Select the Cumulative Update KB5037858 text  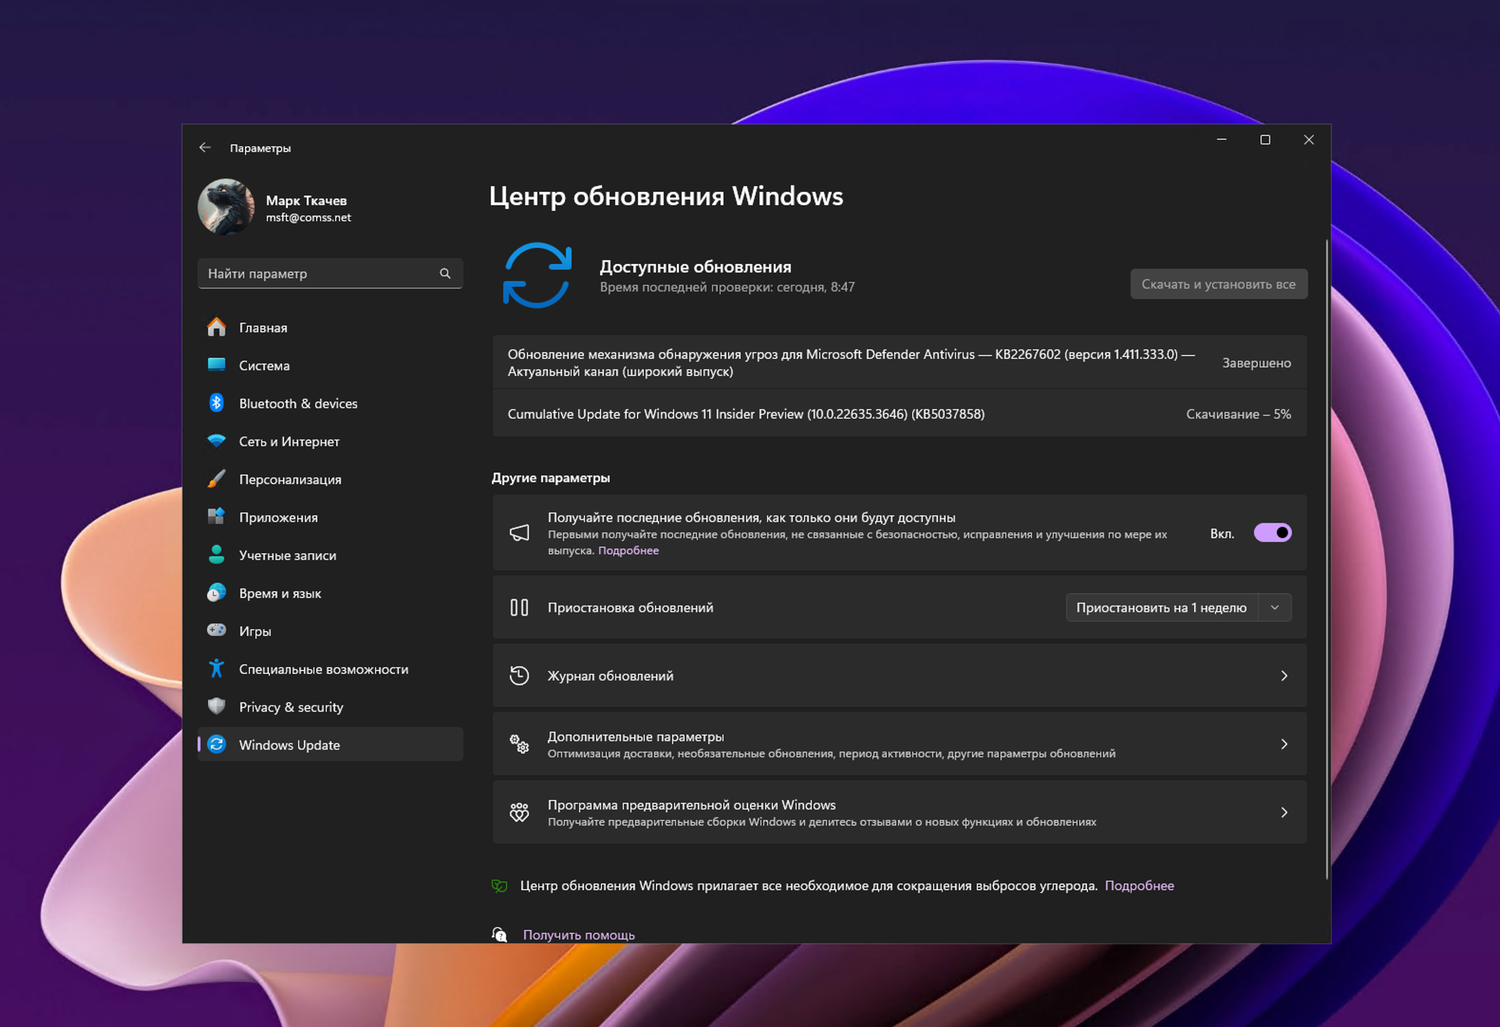746,414
